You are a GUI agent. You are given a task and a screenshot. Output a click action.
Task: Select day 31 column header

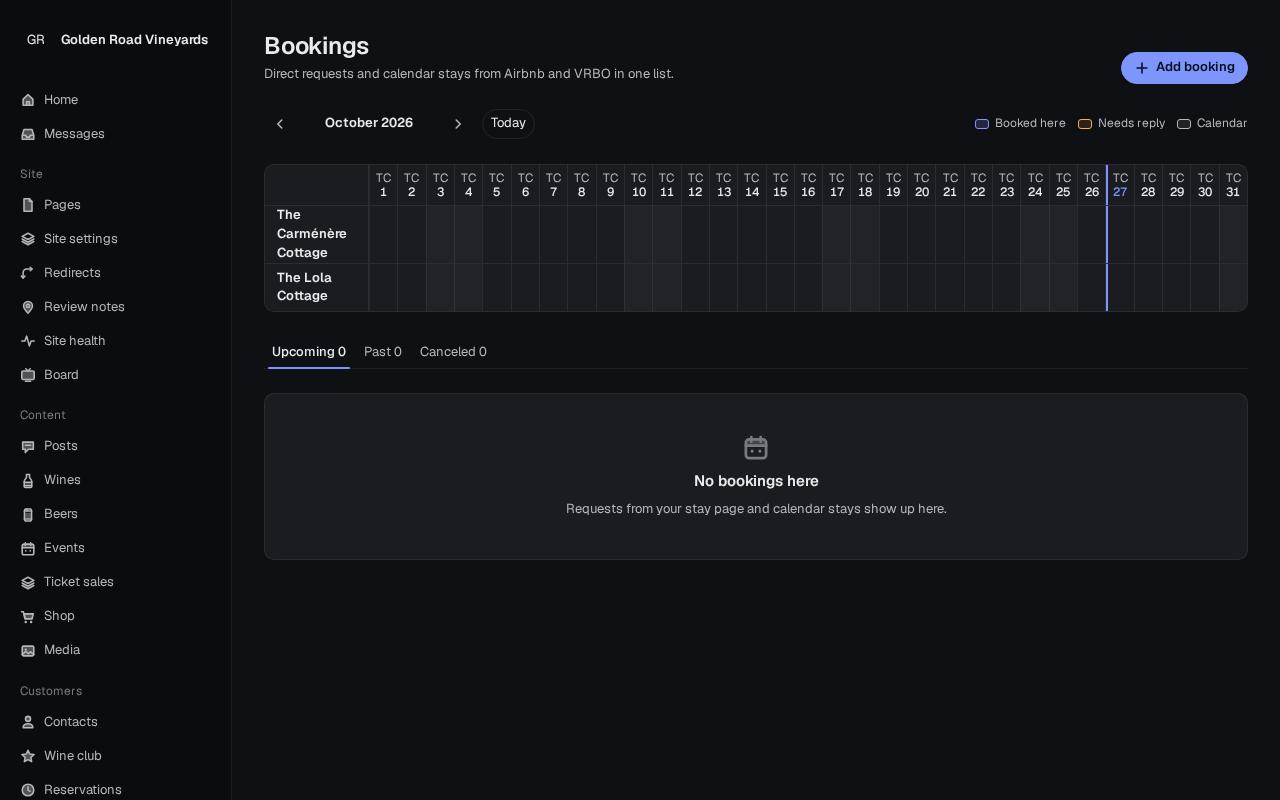(x=1233, y=185)
